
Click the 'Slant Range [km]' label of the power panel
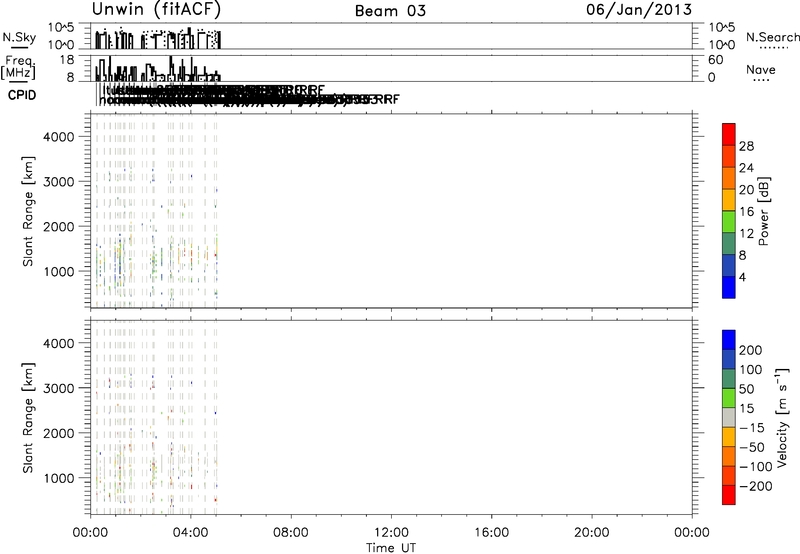(28, 211)
